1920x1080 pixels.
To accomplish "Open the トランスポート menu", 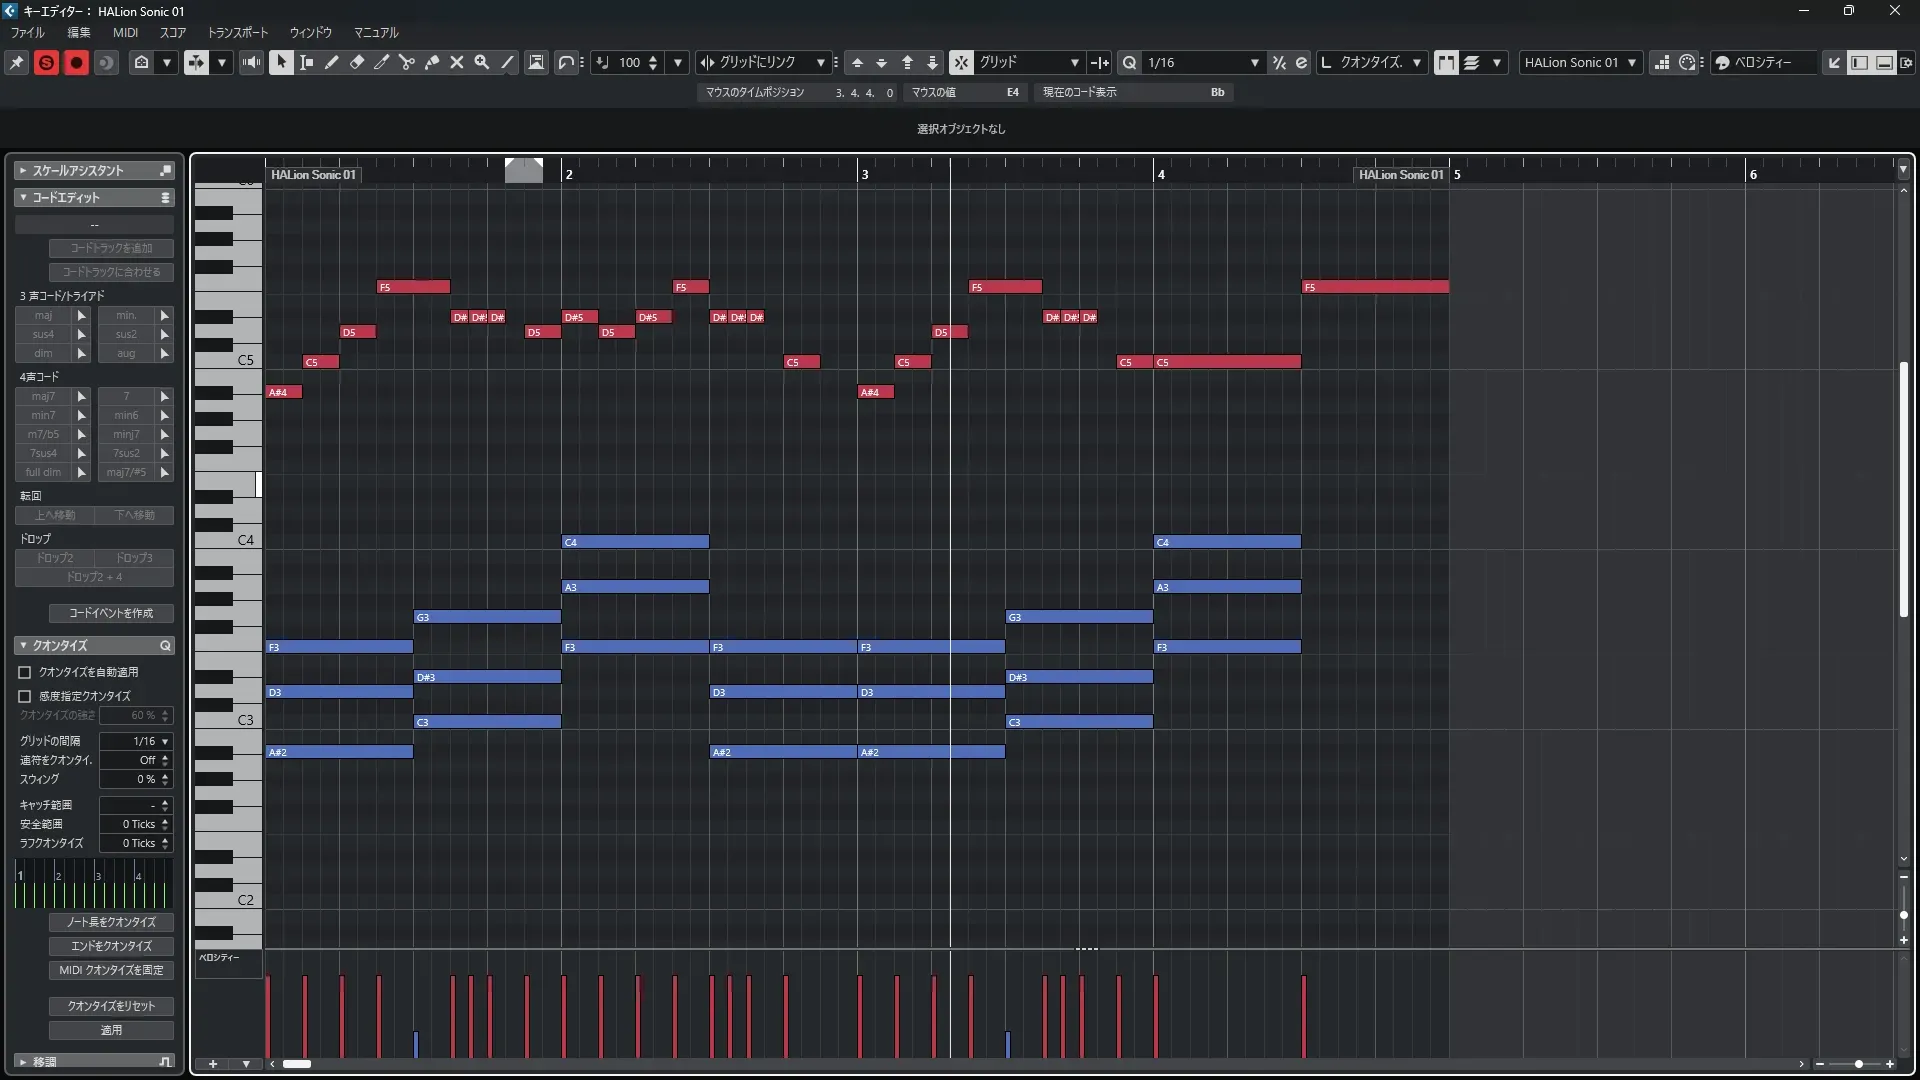I will (x=238, y=32).
